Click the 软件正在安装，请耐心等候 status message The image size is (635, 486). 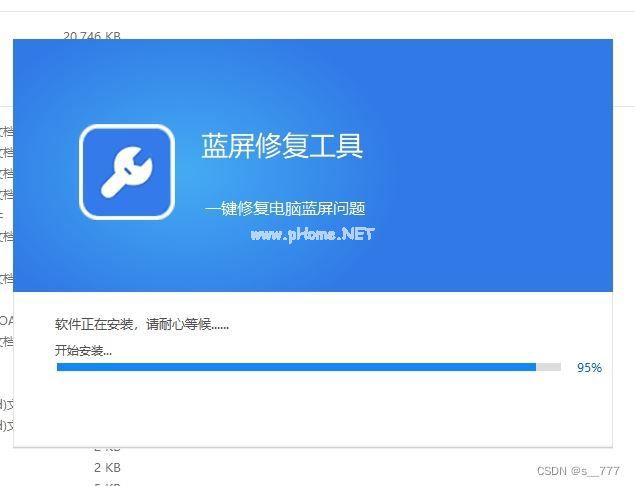click(x=142, y=324)
